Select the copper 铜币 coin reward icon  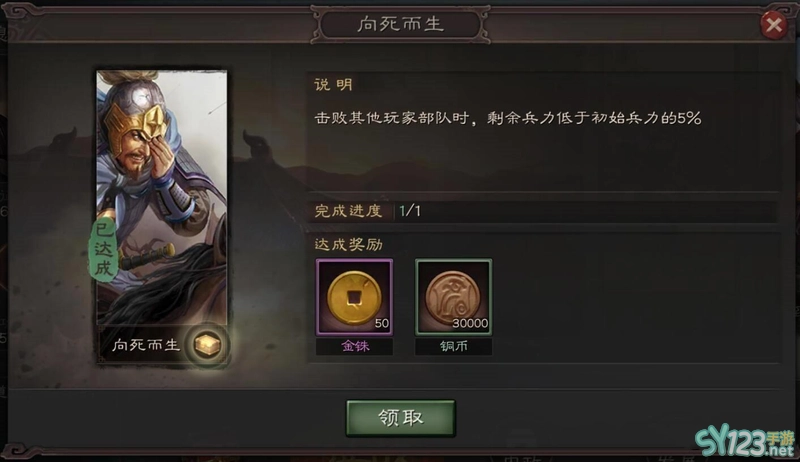454,297
